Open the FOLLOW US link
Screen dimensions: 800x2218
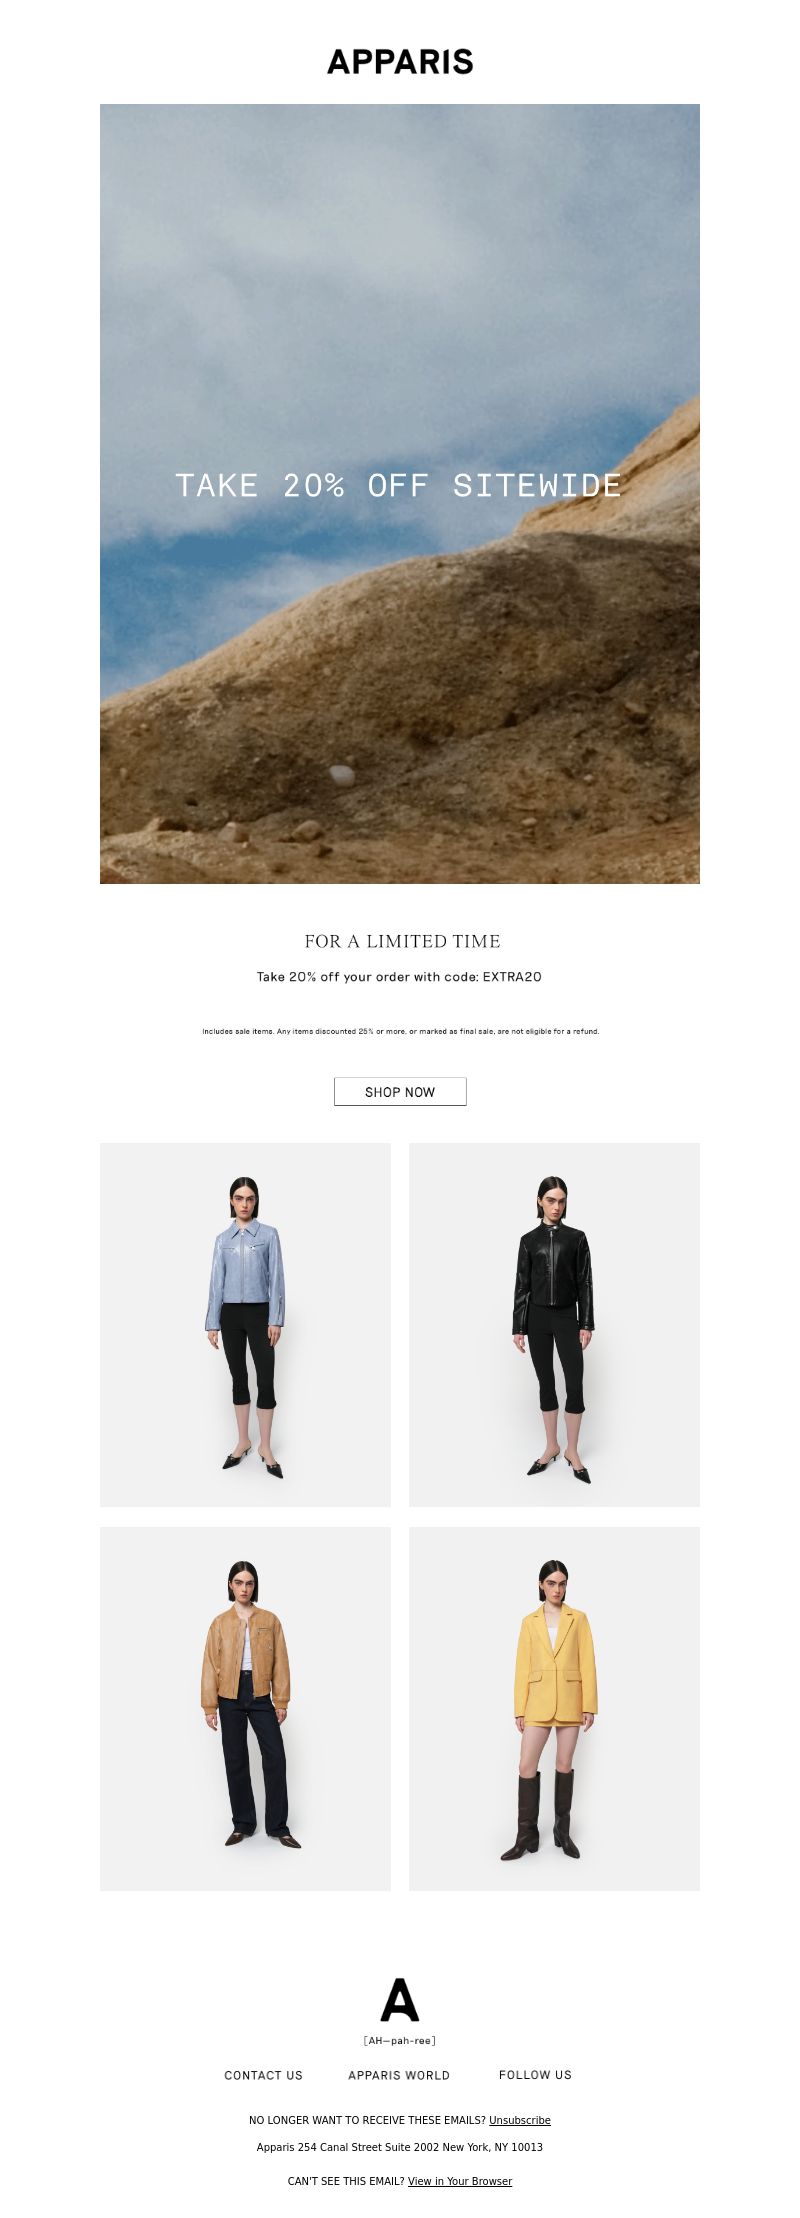tap(535, 2075)
